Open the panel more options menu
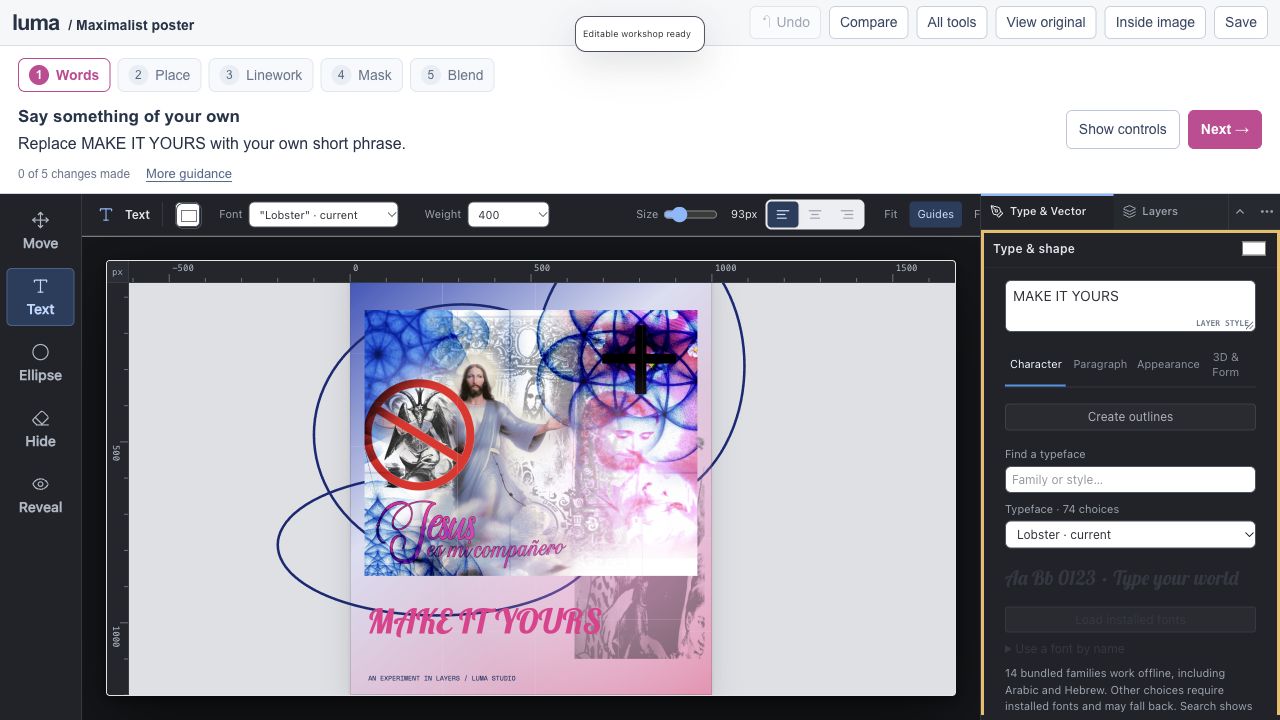This screenshot has height=720, width=1280. (1266, 211)
